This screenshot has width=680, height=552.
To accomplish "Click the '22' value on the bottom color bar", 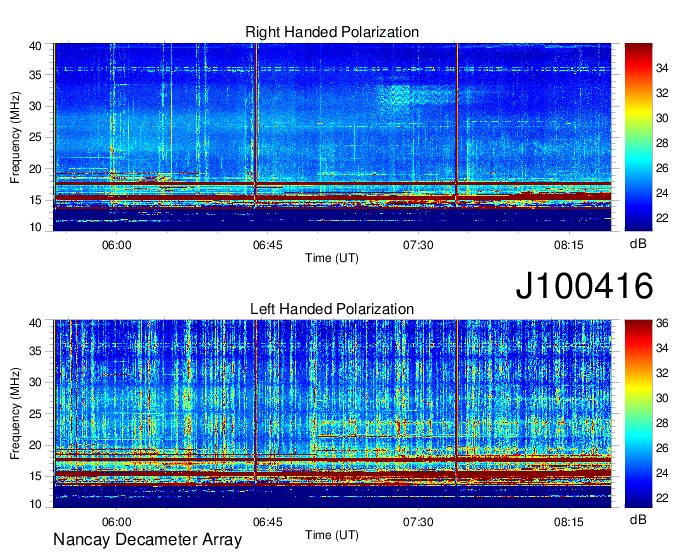I will click(662, 498).
